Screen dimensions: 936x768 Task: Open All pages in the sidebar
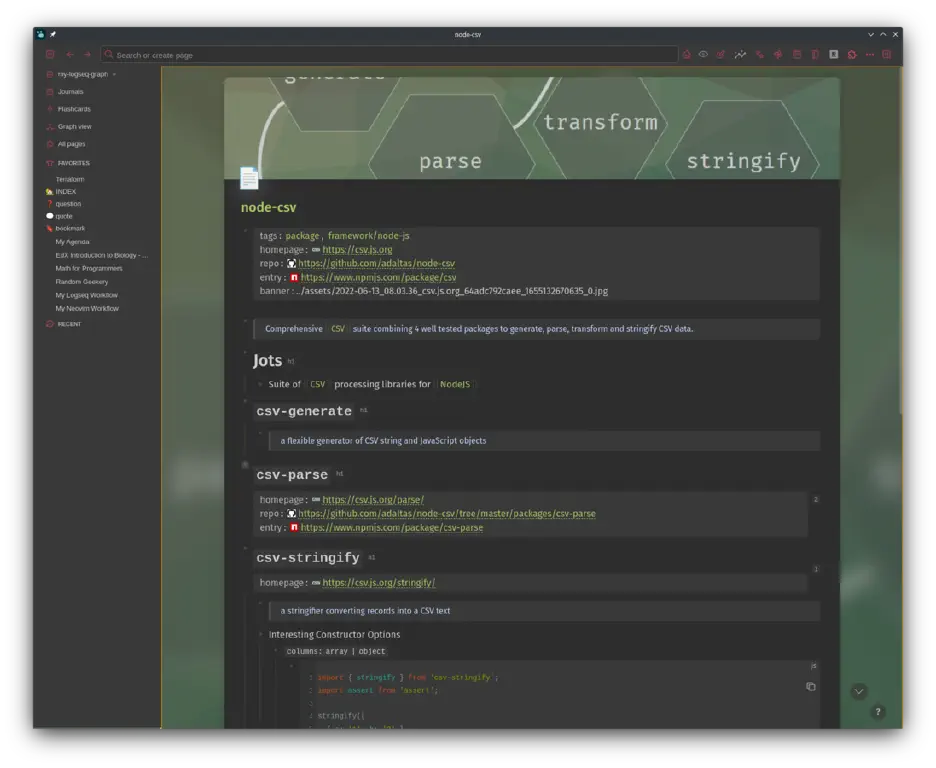[x=71, y=144]
